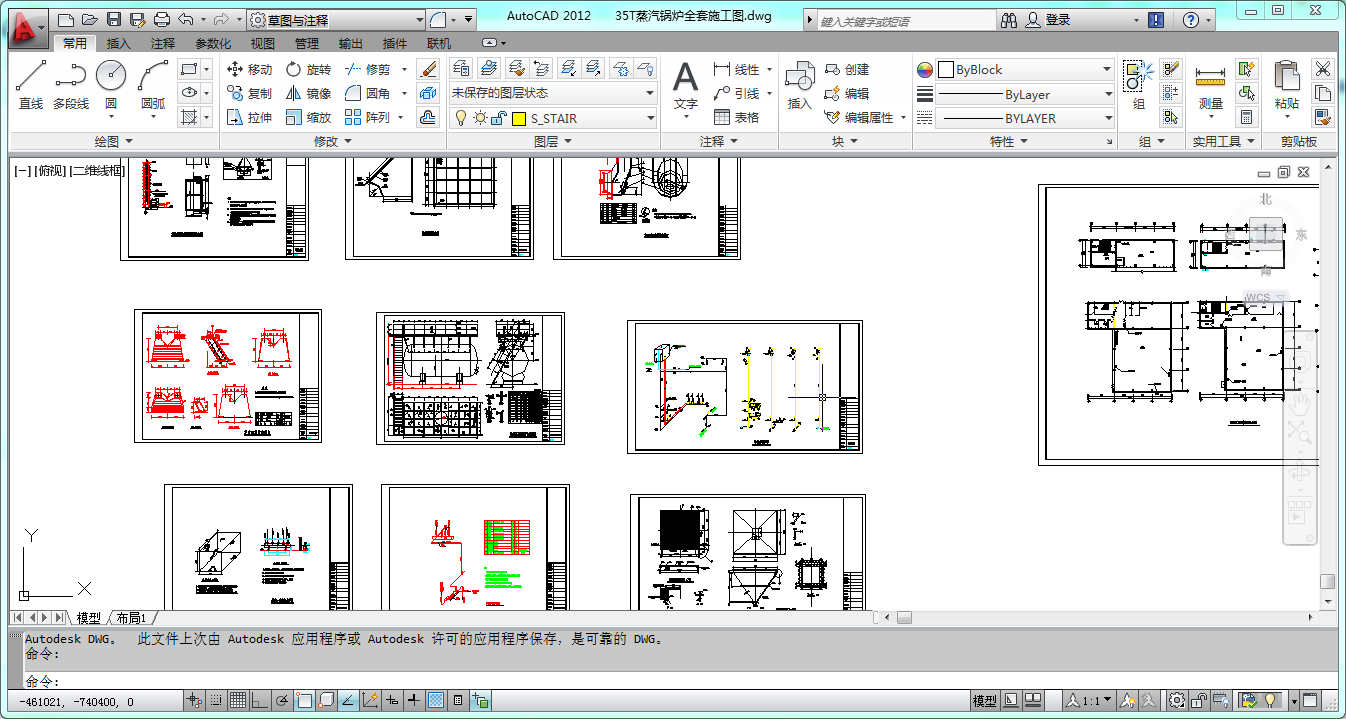Click the ByBlock white color swatch

coord(946,70)
